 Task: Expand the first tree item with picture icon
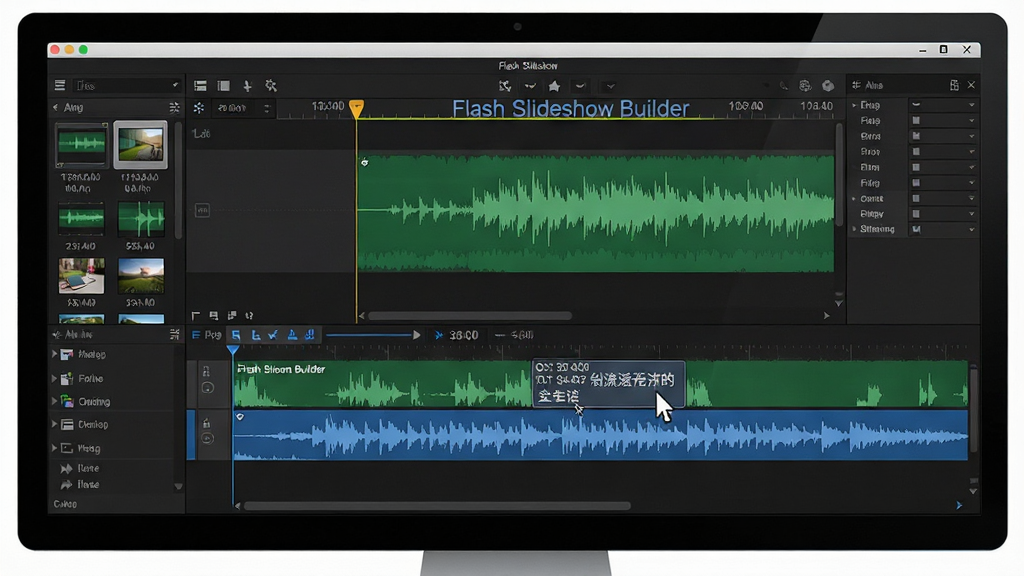coord(55,354)
